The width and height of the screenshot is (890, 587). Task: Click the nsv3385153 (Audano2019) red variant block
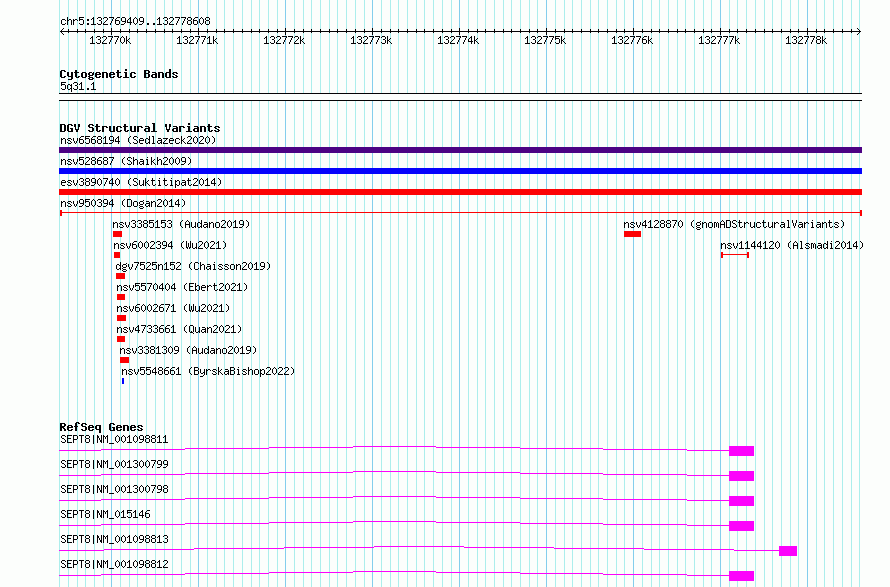click(117, 234)
